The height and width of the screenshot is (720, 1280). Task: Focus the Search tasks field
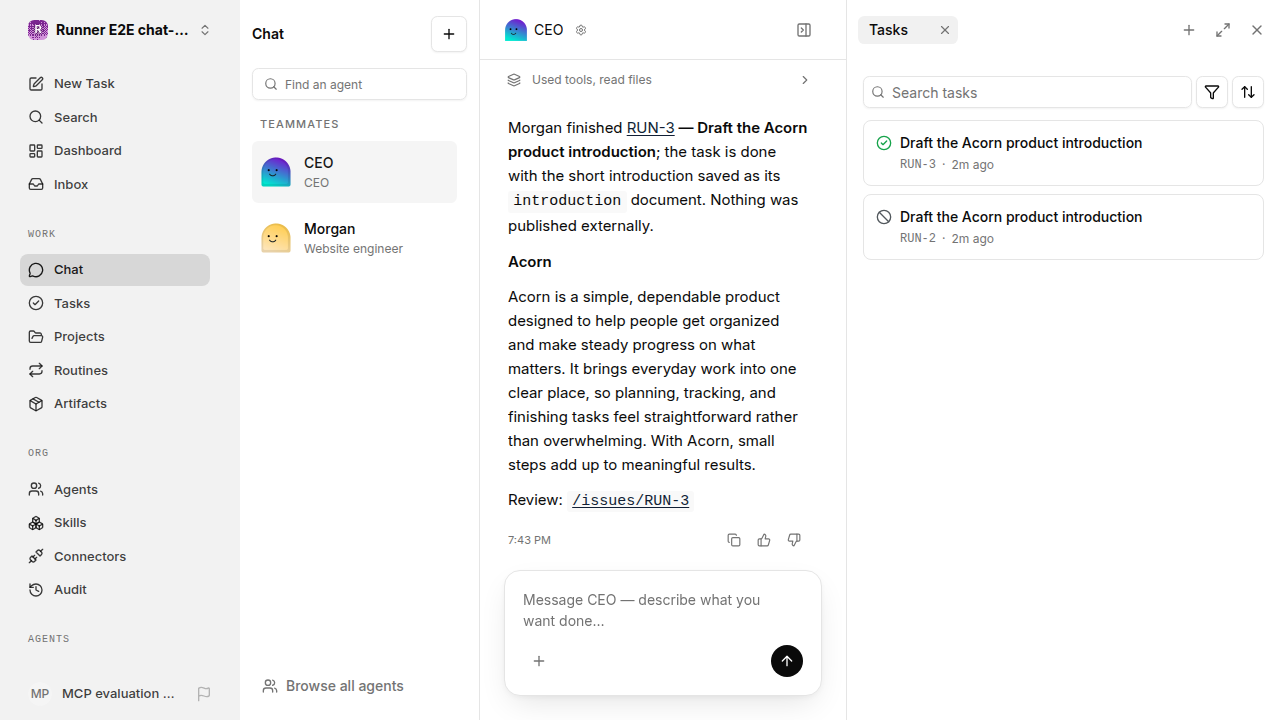(x=1027, y=92)
